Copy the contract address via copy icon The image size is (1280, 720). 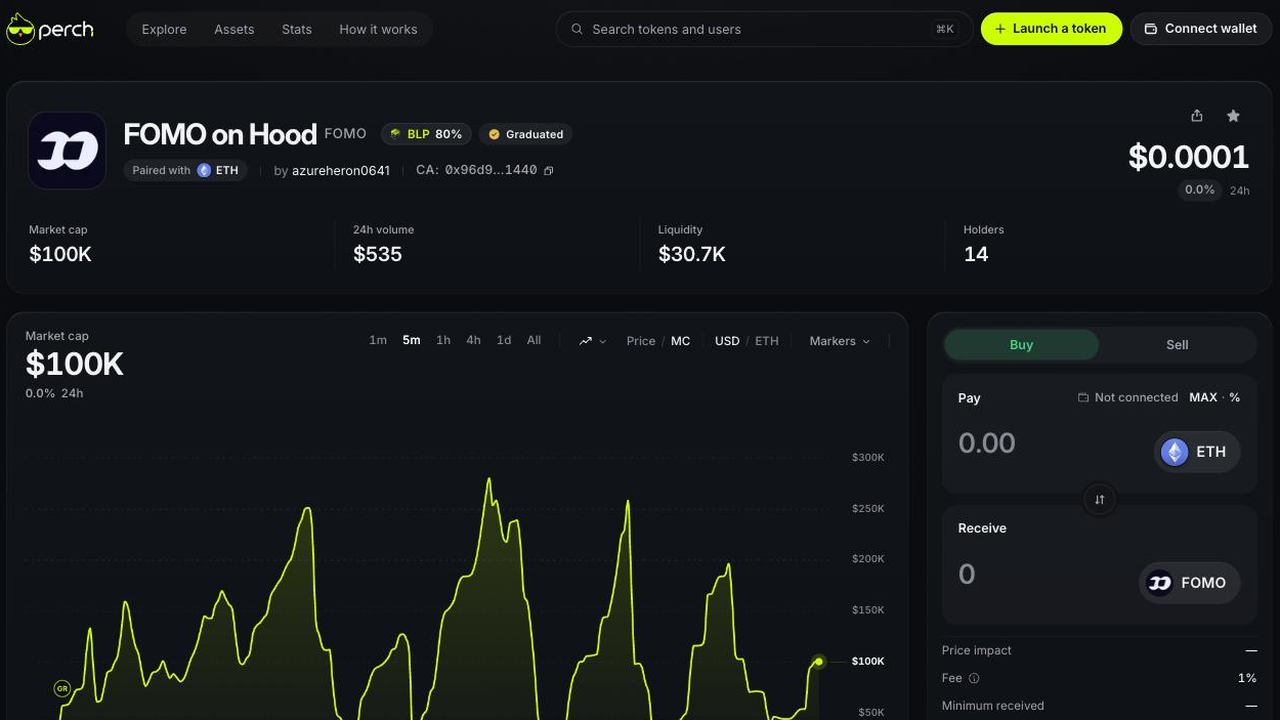[x=548, y=171]
